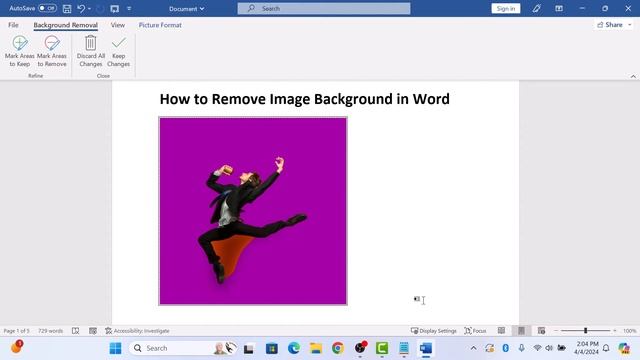Open the Windows Start menu
The width and height of the screenshot is (640, 360).
click(x=116, y=348)
